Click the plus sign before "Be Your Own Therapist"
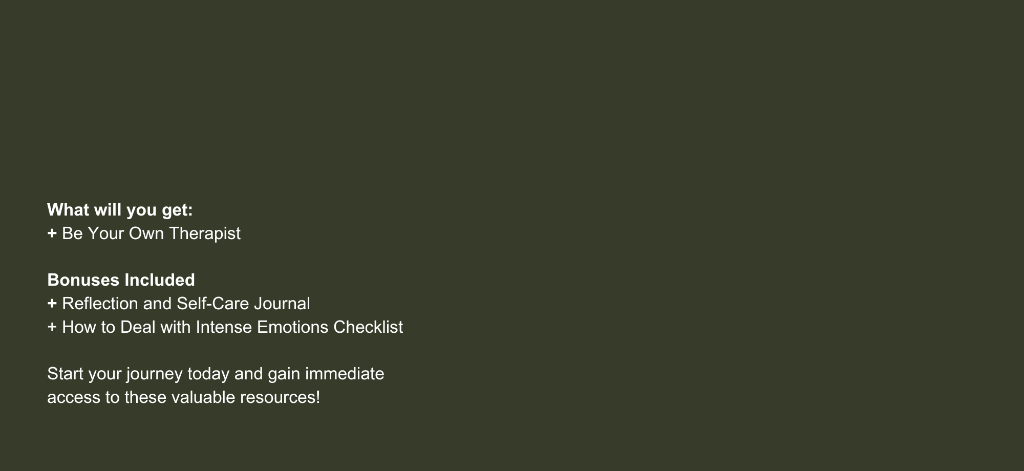Viewport: 1024px width, 471px height. pyautogui.click(x=52, y=233)
